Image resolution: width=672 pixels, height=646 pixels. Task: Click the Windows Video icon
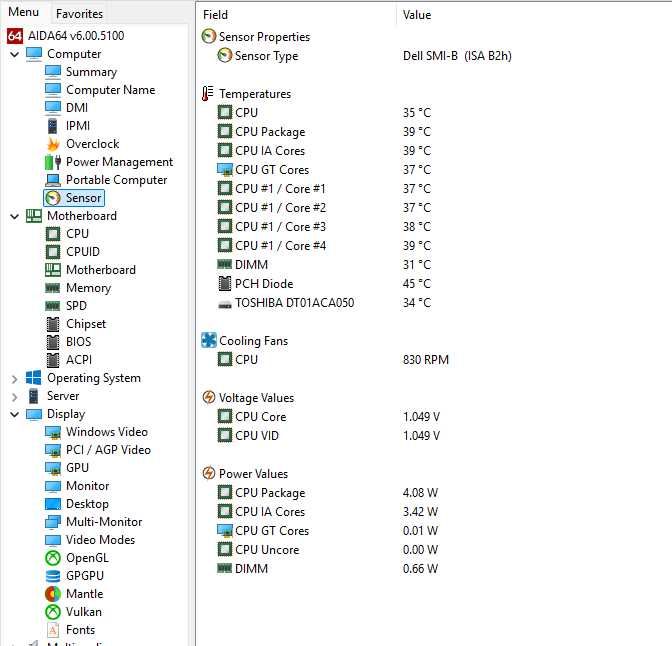(53, 432)
